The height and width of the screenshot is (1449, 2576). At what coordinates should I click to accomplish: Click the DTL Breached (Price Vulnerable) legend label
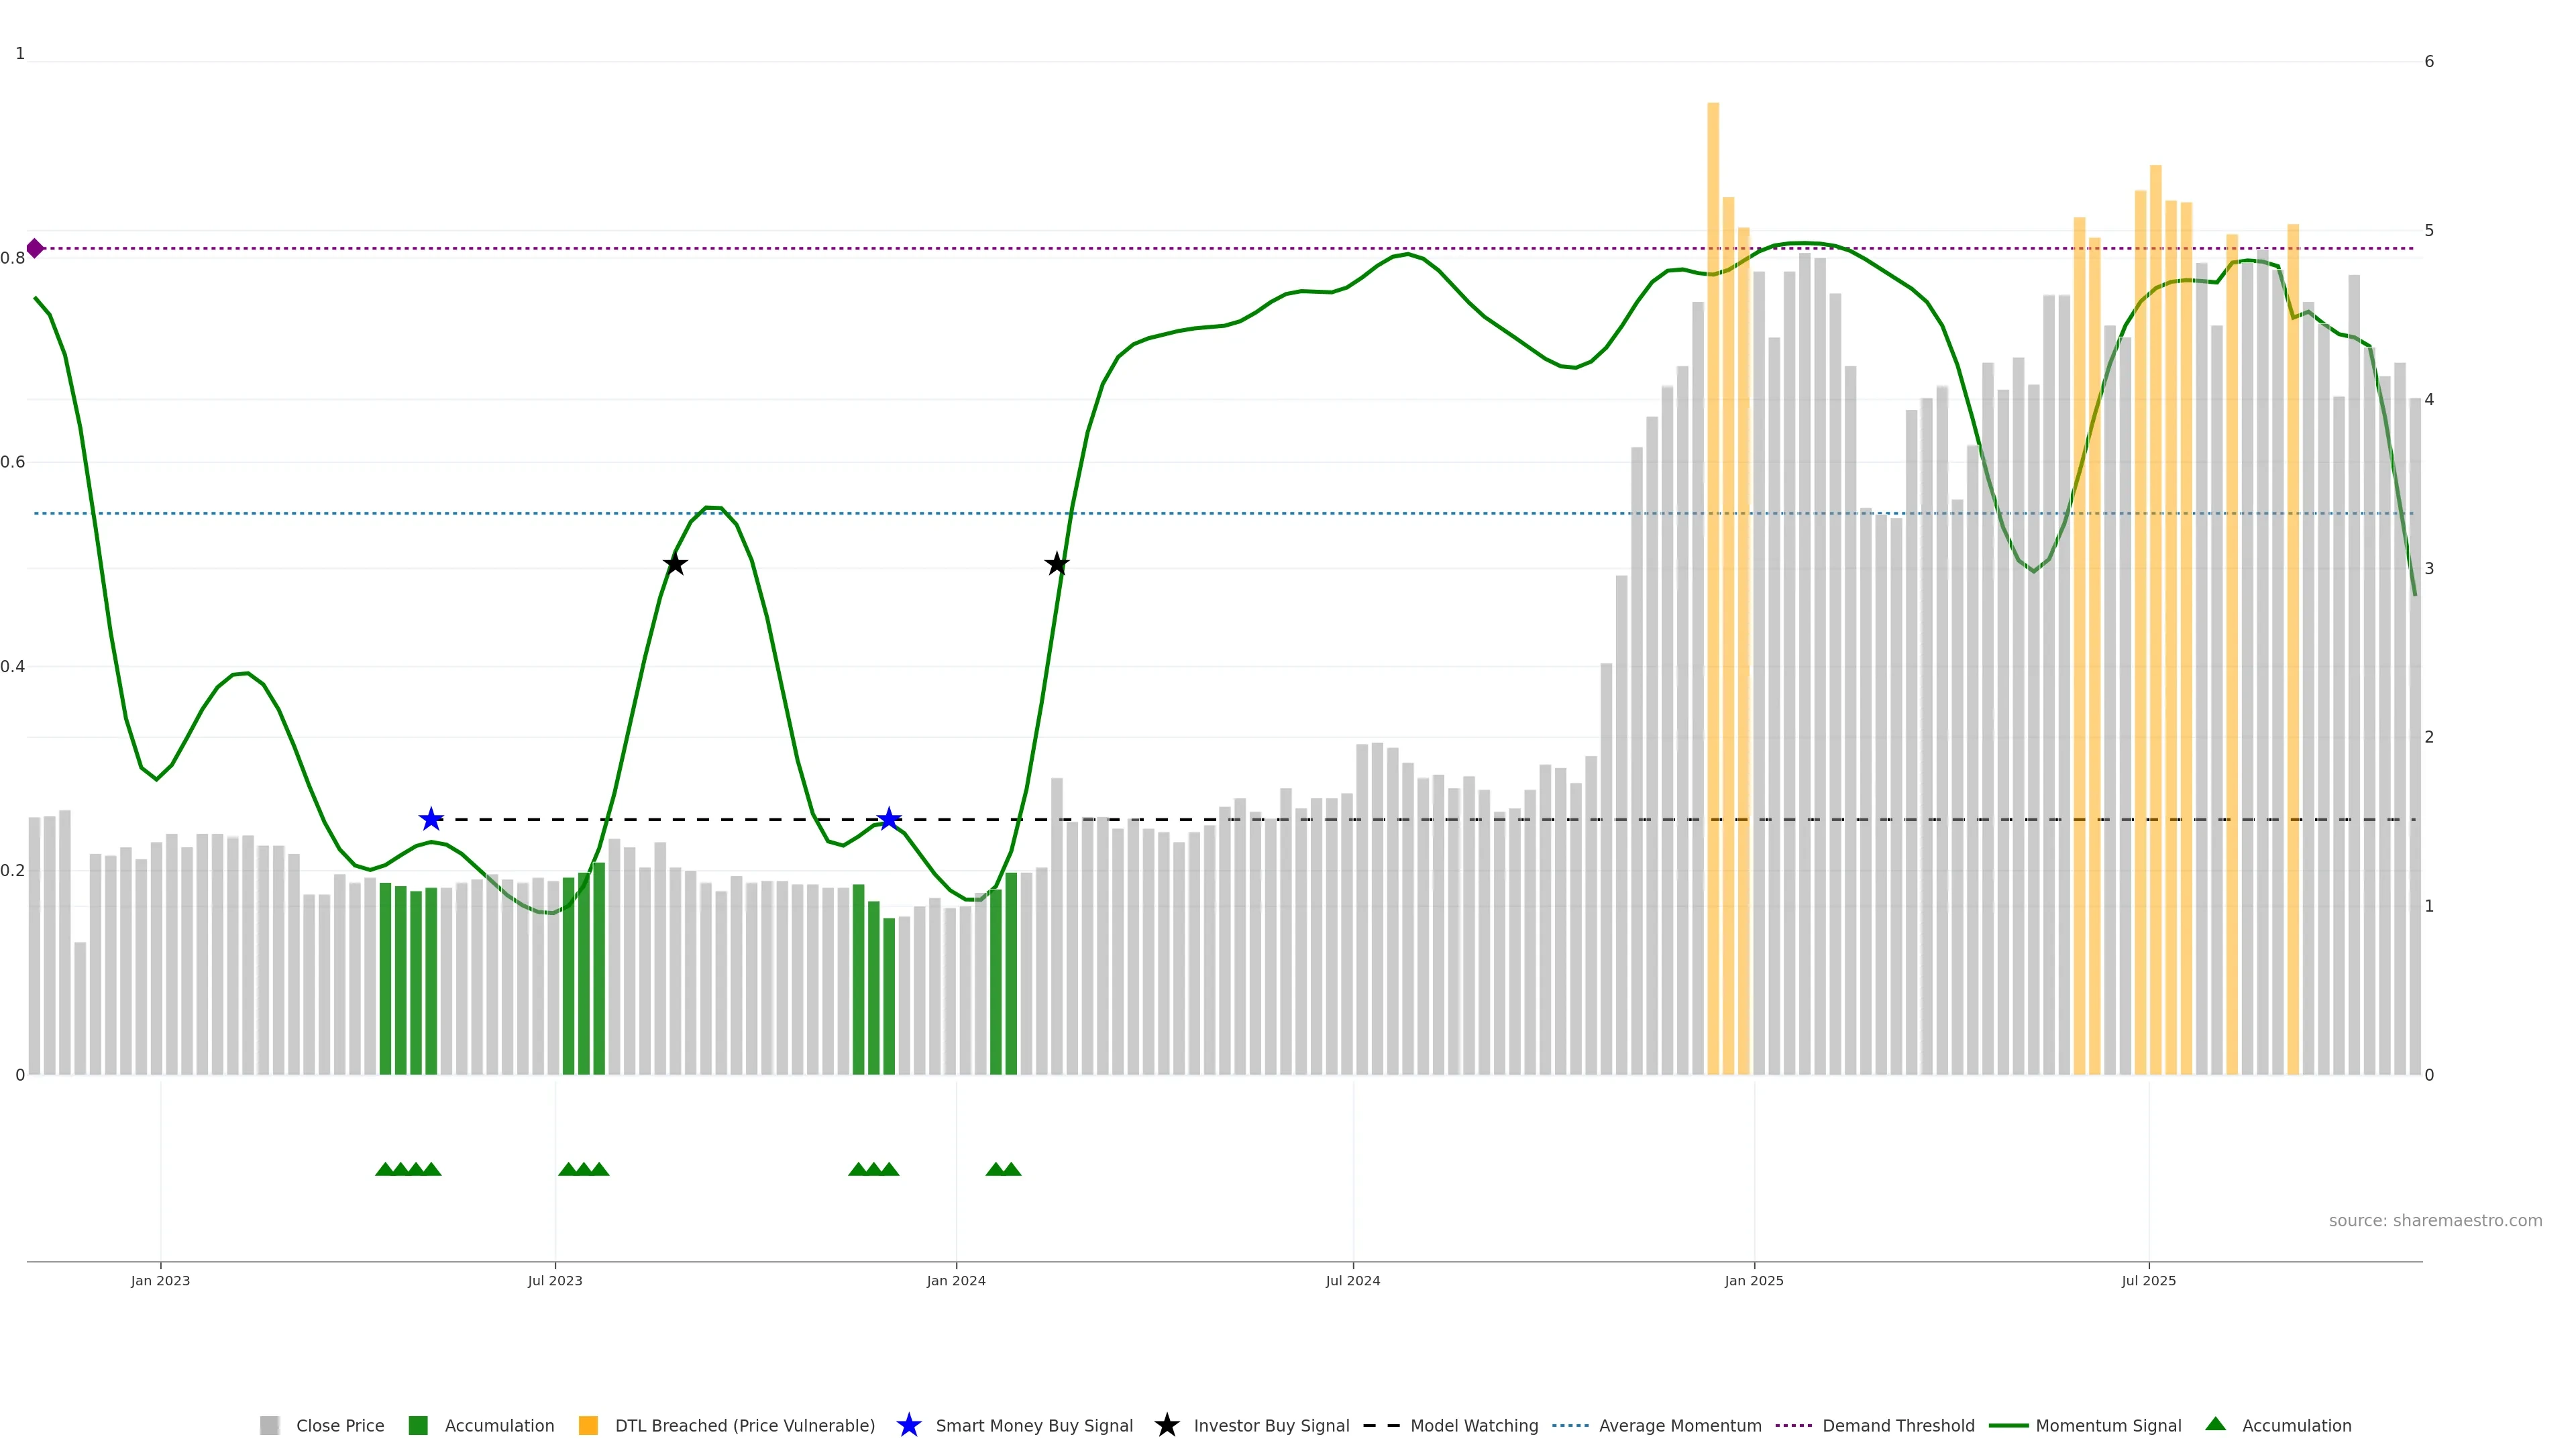(744, 1426)
